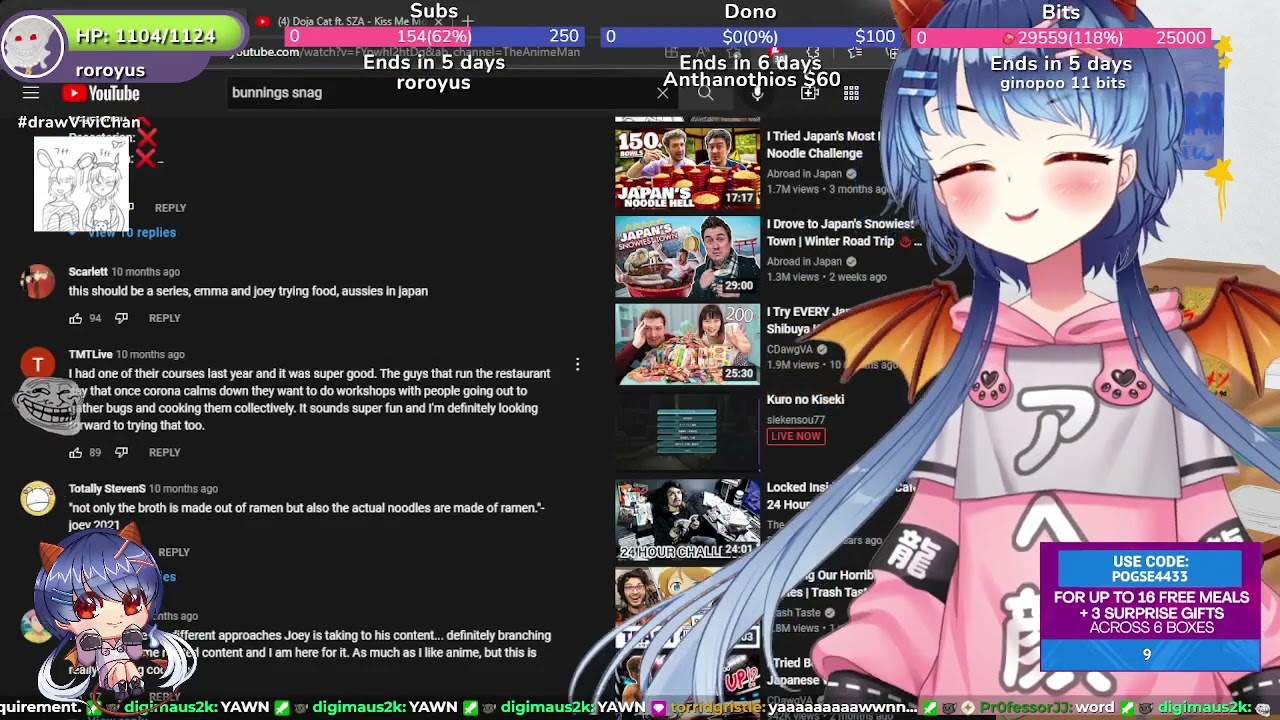Open TMTLive's channel name link

tap(90, 354)
